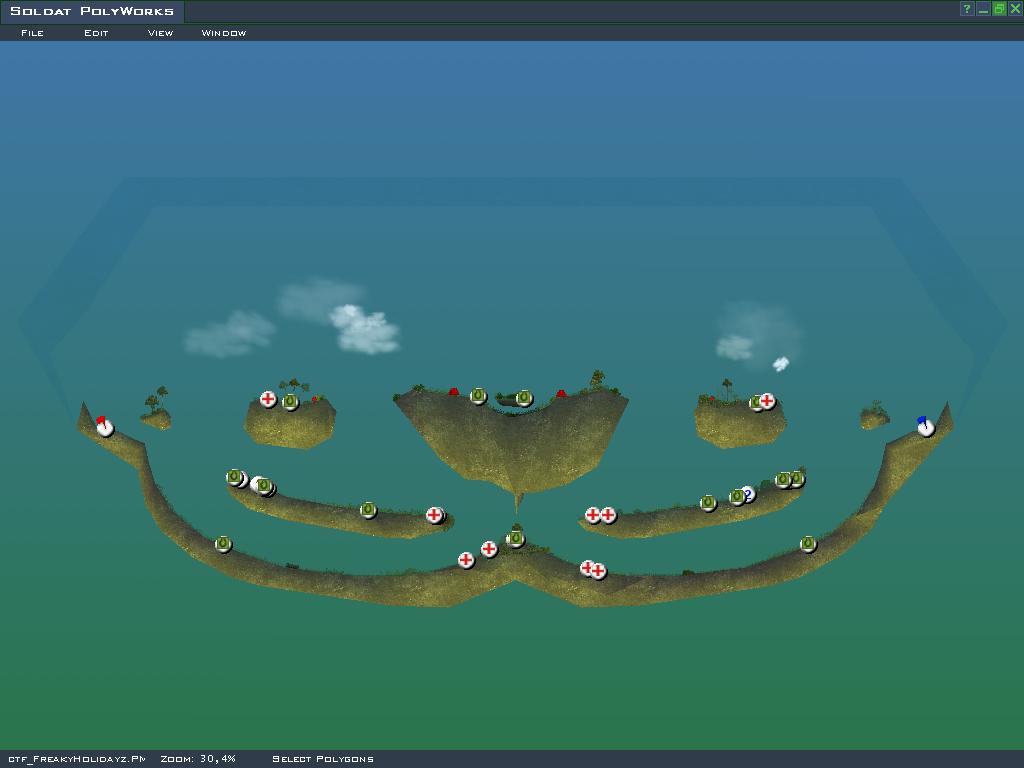The image size is (1024, 768).
Task: Click the map filename in status bar
Action: point(76,759)
